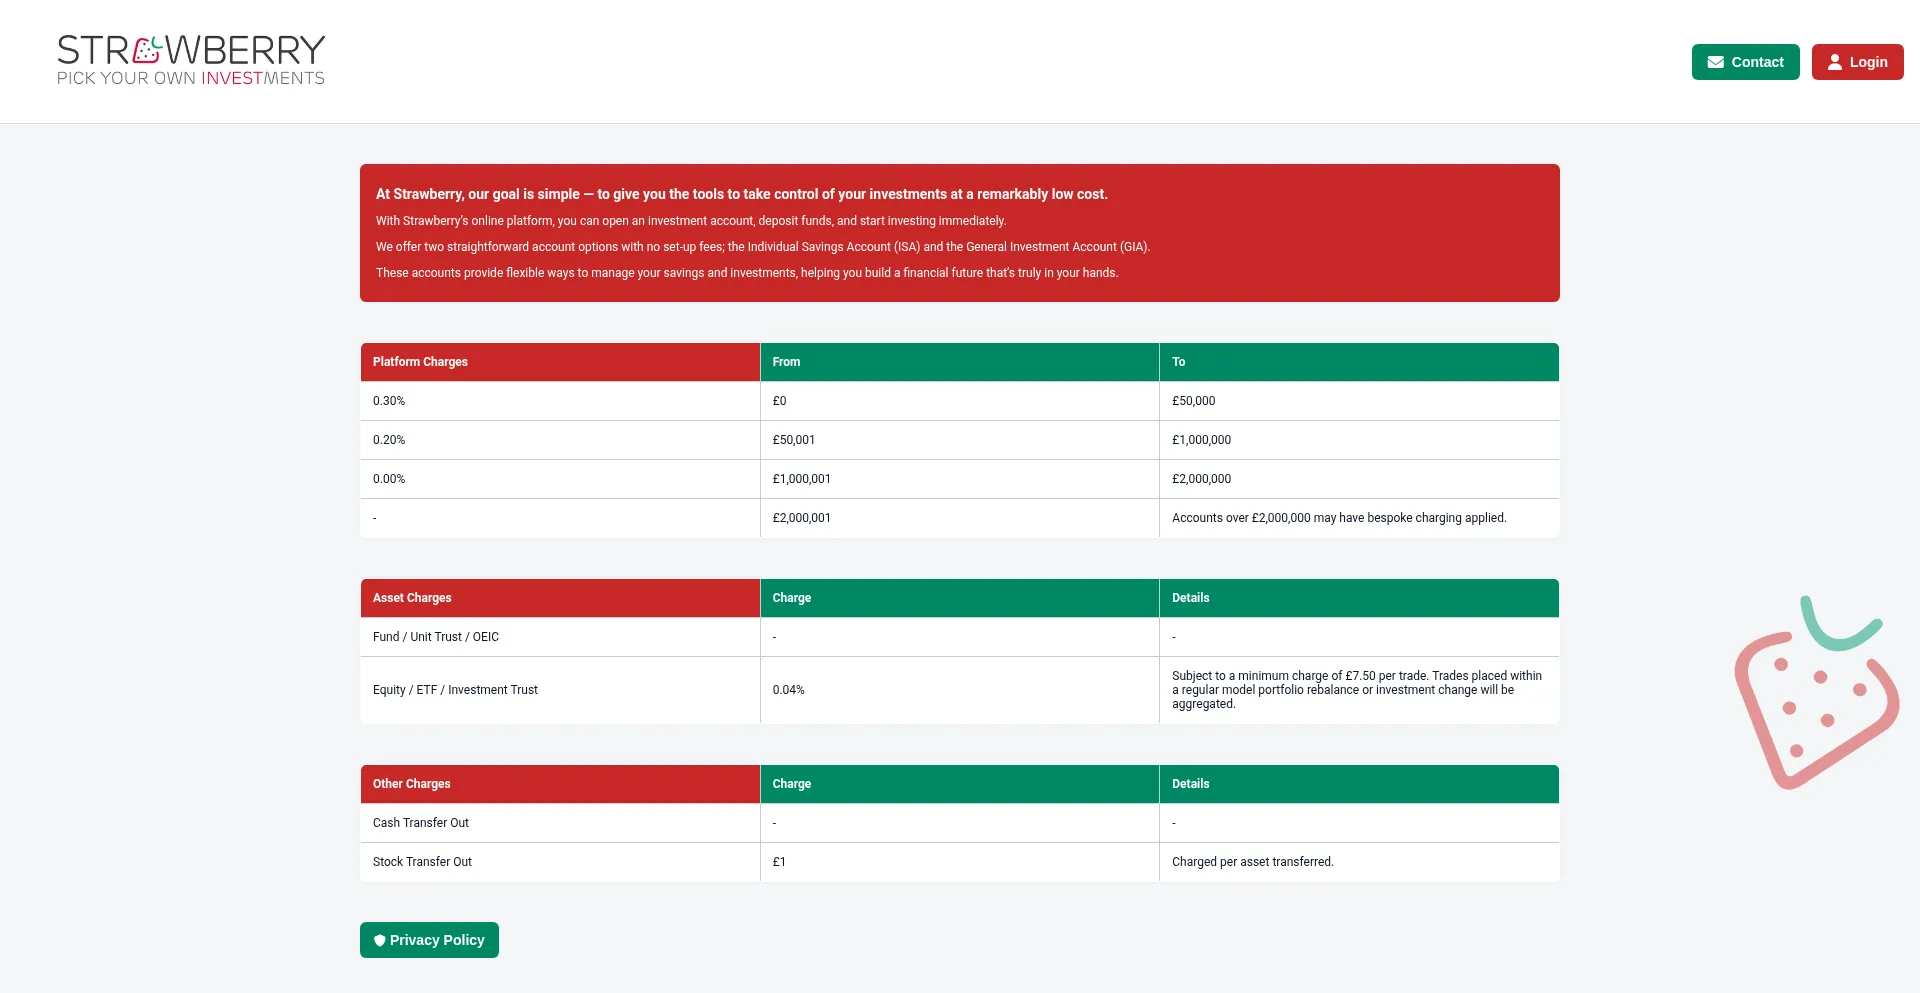Image resolution: width=1920 pixels, height=993 pixels.
Task: Click the Charge header in Other Charges table
Action: pyautogui.click(x=960, y=784)
